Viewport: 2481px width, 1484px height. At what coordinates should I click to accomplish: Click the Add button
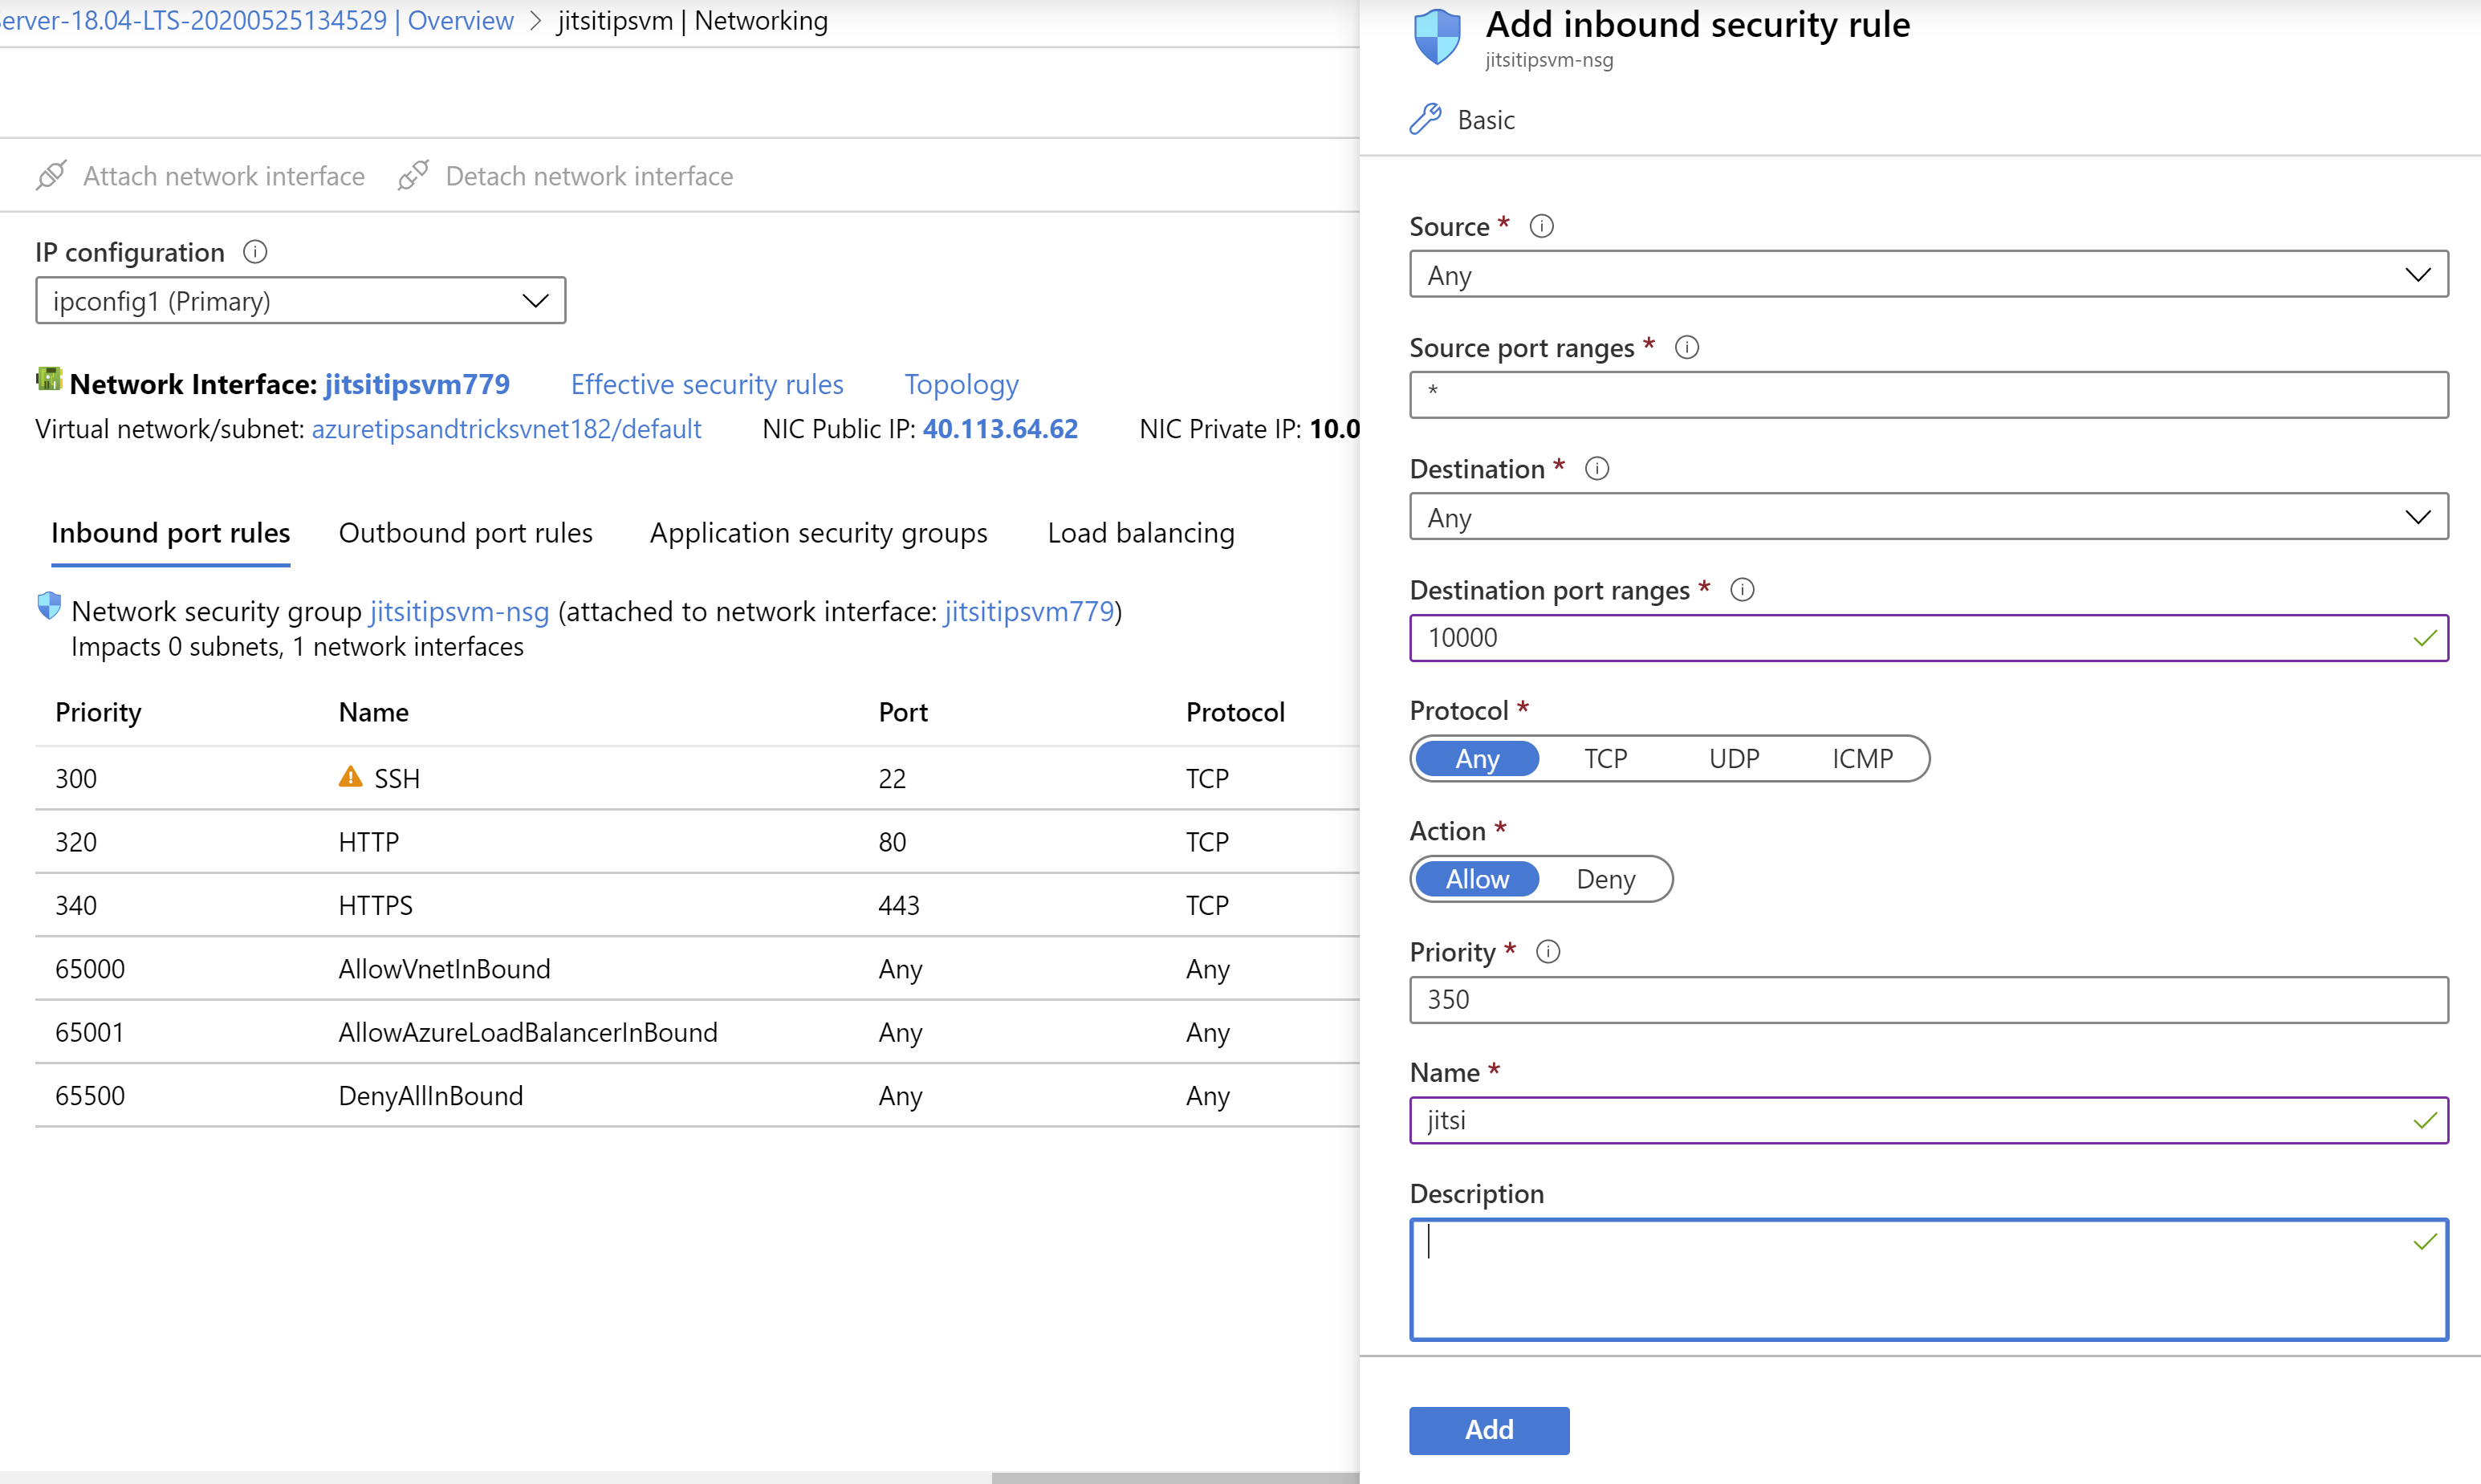1489,1430
